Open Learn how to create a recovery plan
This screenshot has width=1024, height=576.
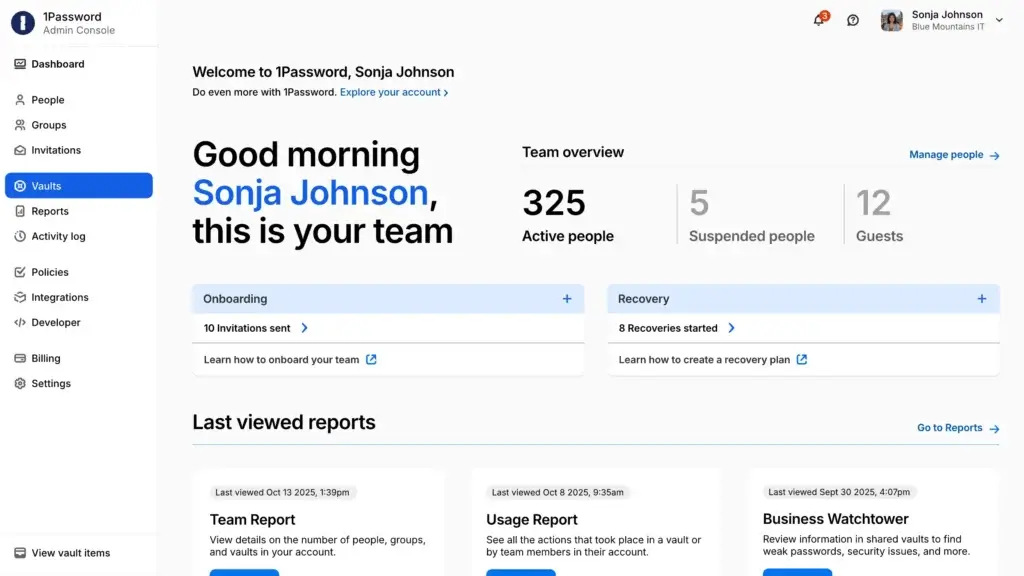tap(704, 360)
